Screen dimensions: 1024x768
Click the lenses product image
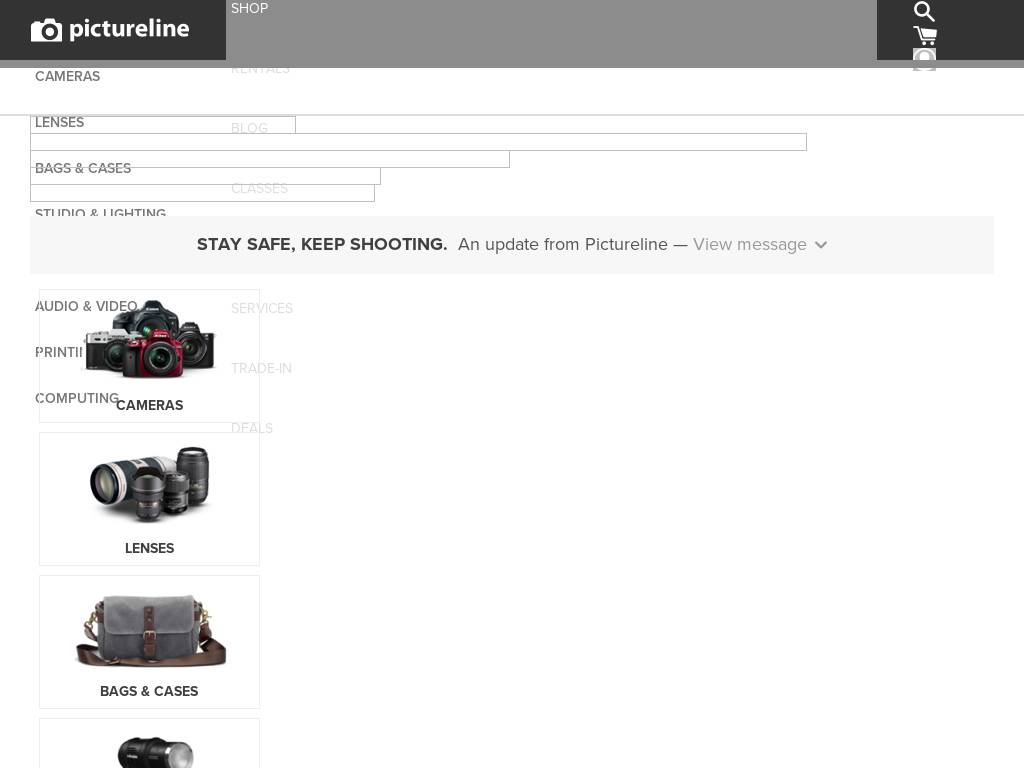point(149,484)
